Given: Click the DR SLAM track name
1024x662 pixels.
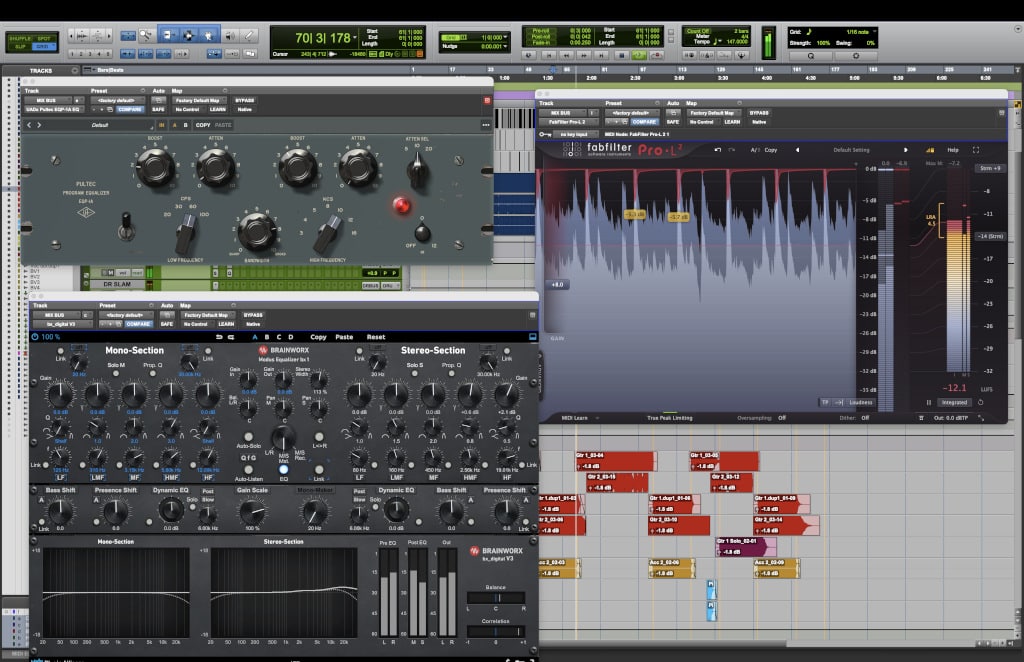Looking at the screenshot, I should click(x=117, y=284).
